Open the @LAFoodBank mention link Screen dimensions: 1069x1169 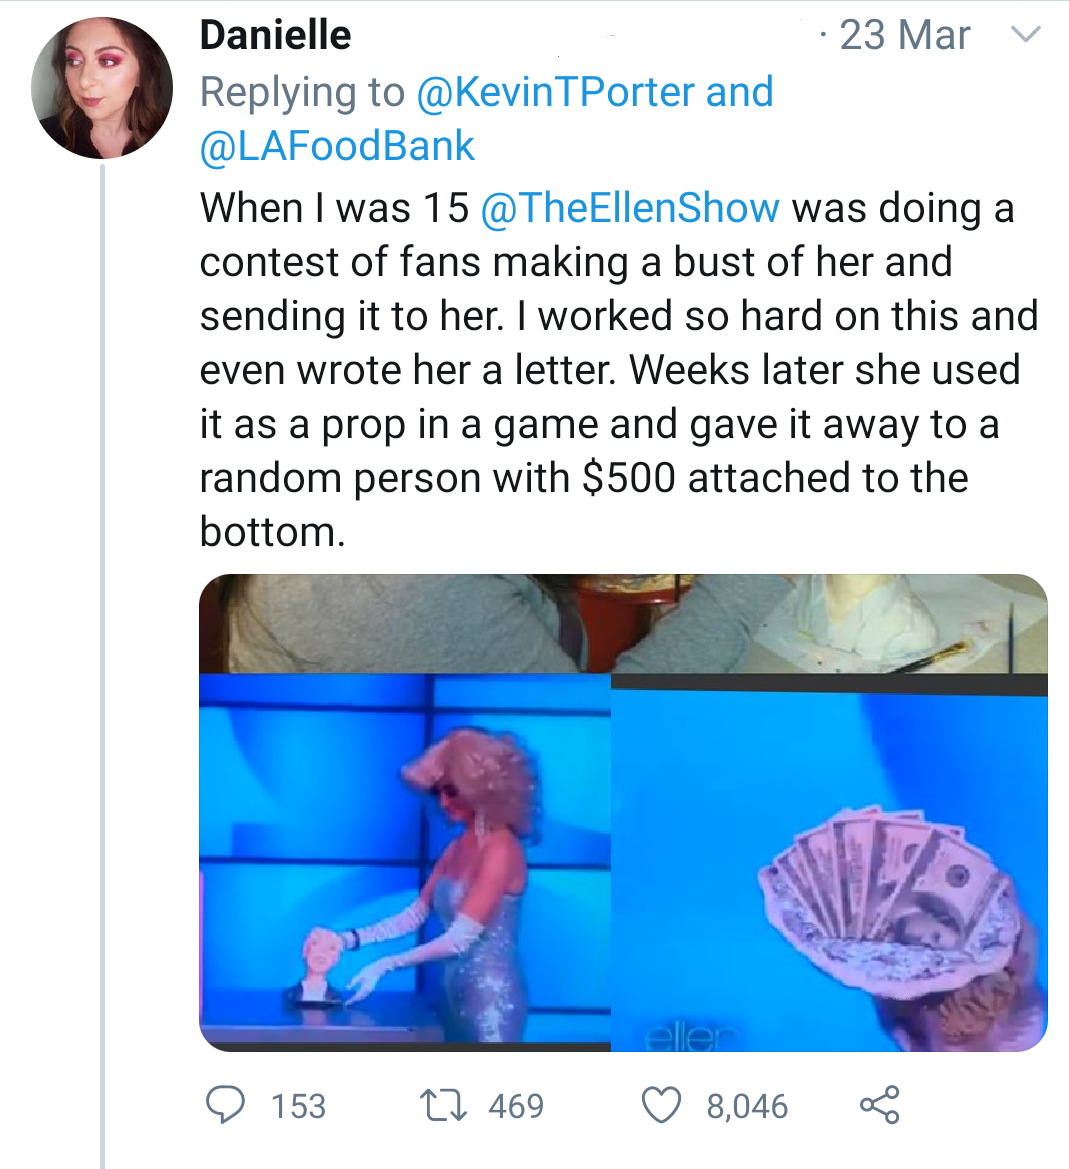click(x=337, y=146)
